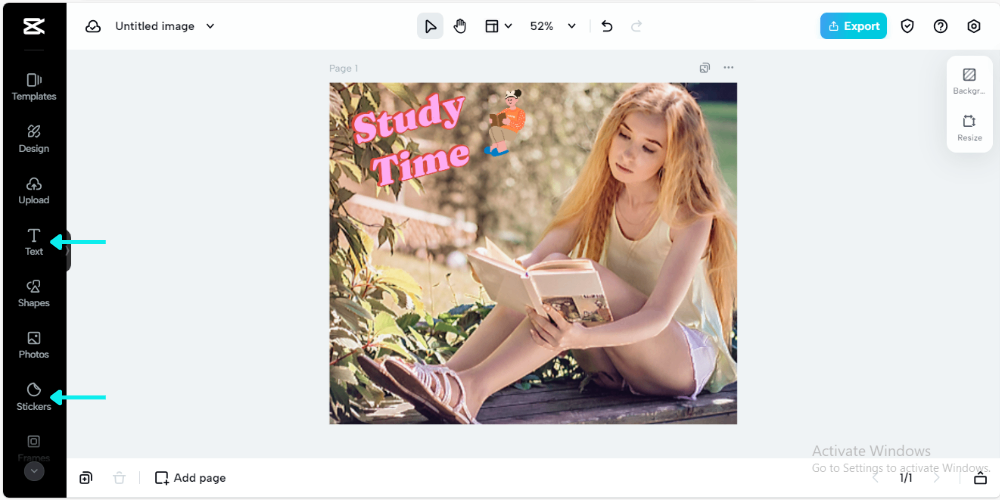The width and height of the screenshot is (1000, 500).
Task: Open the layout grid tool
Action: pos(492,26)
